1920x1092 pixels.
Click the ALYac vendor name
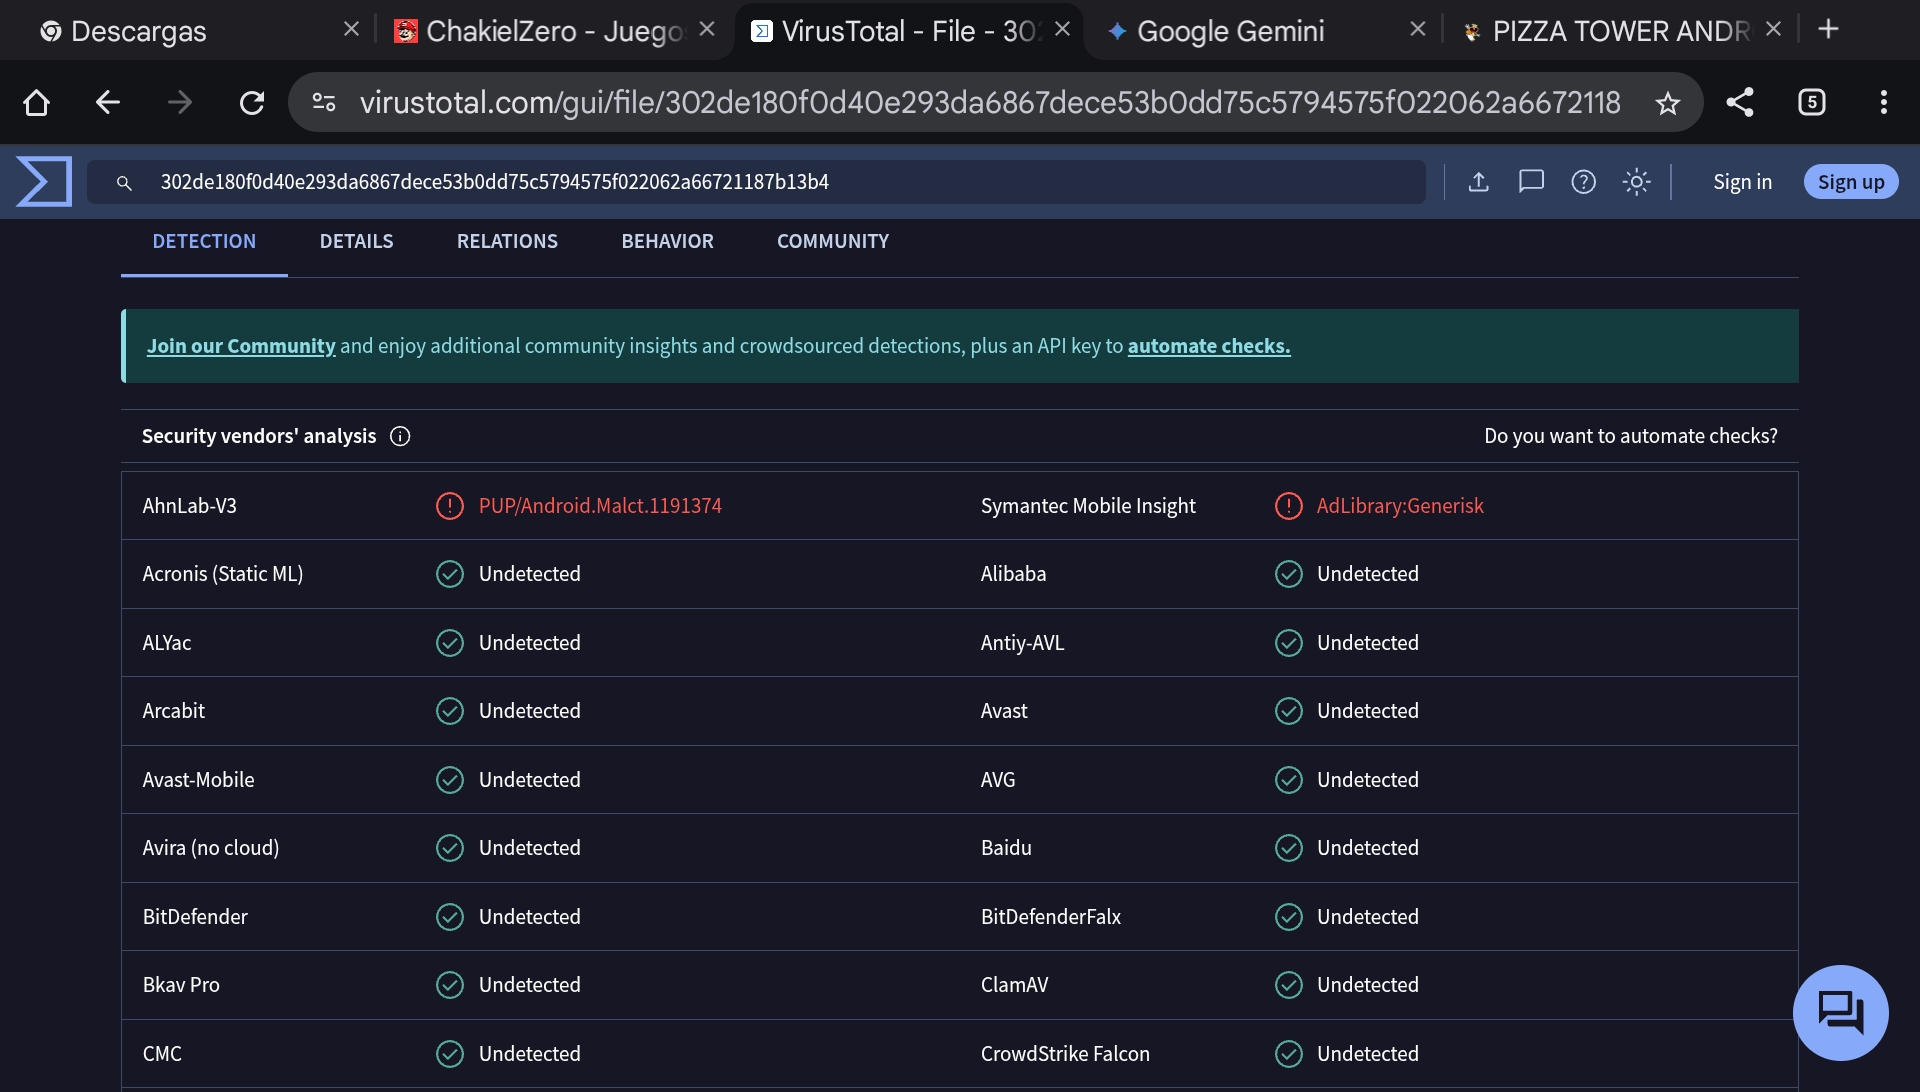(x=166, y=643)
